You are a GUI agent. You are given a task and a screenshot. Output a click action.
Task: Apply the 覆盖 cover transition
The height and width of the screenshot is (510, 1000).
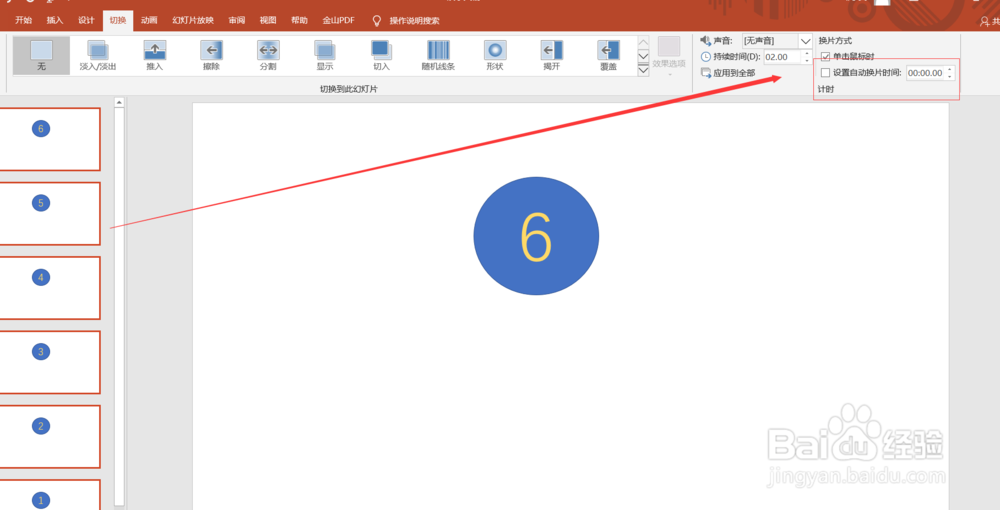608,55
